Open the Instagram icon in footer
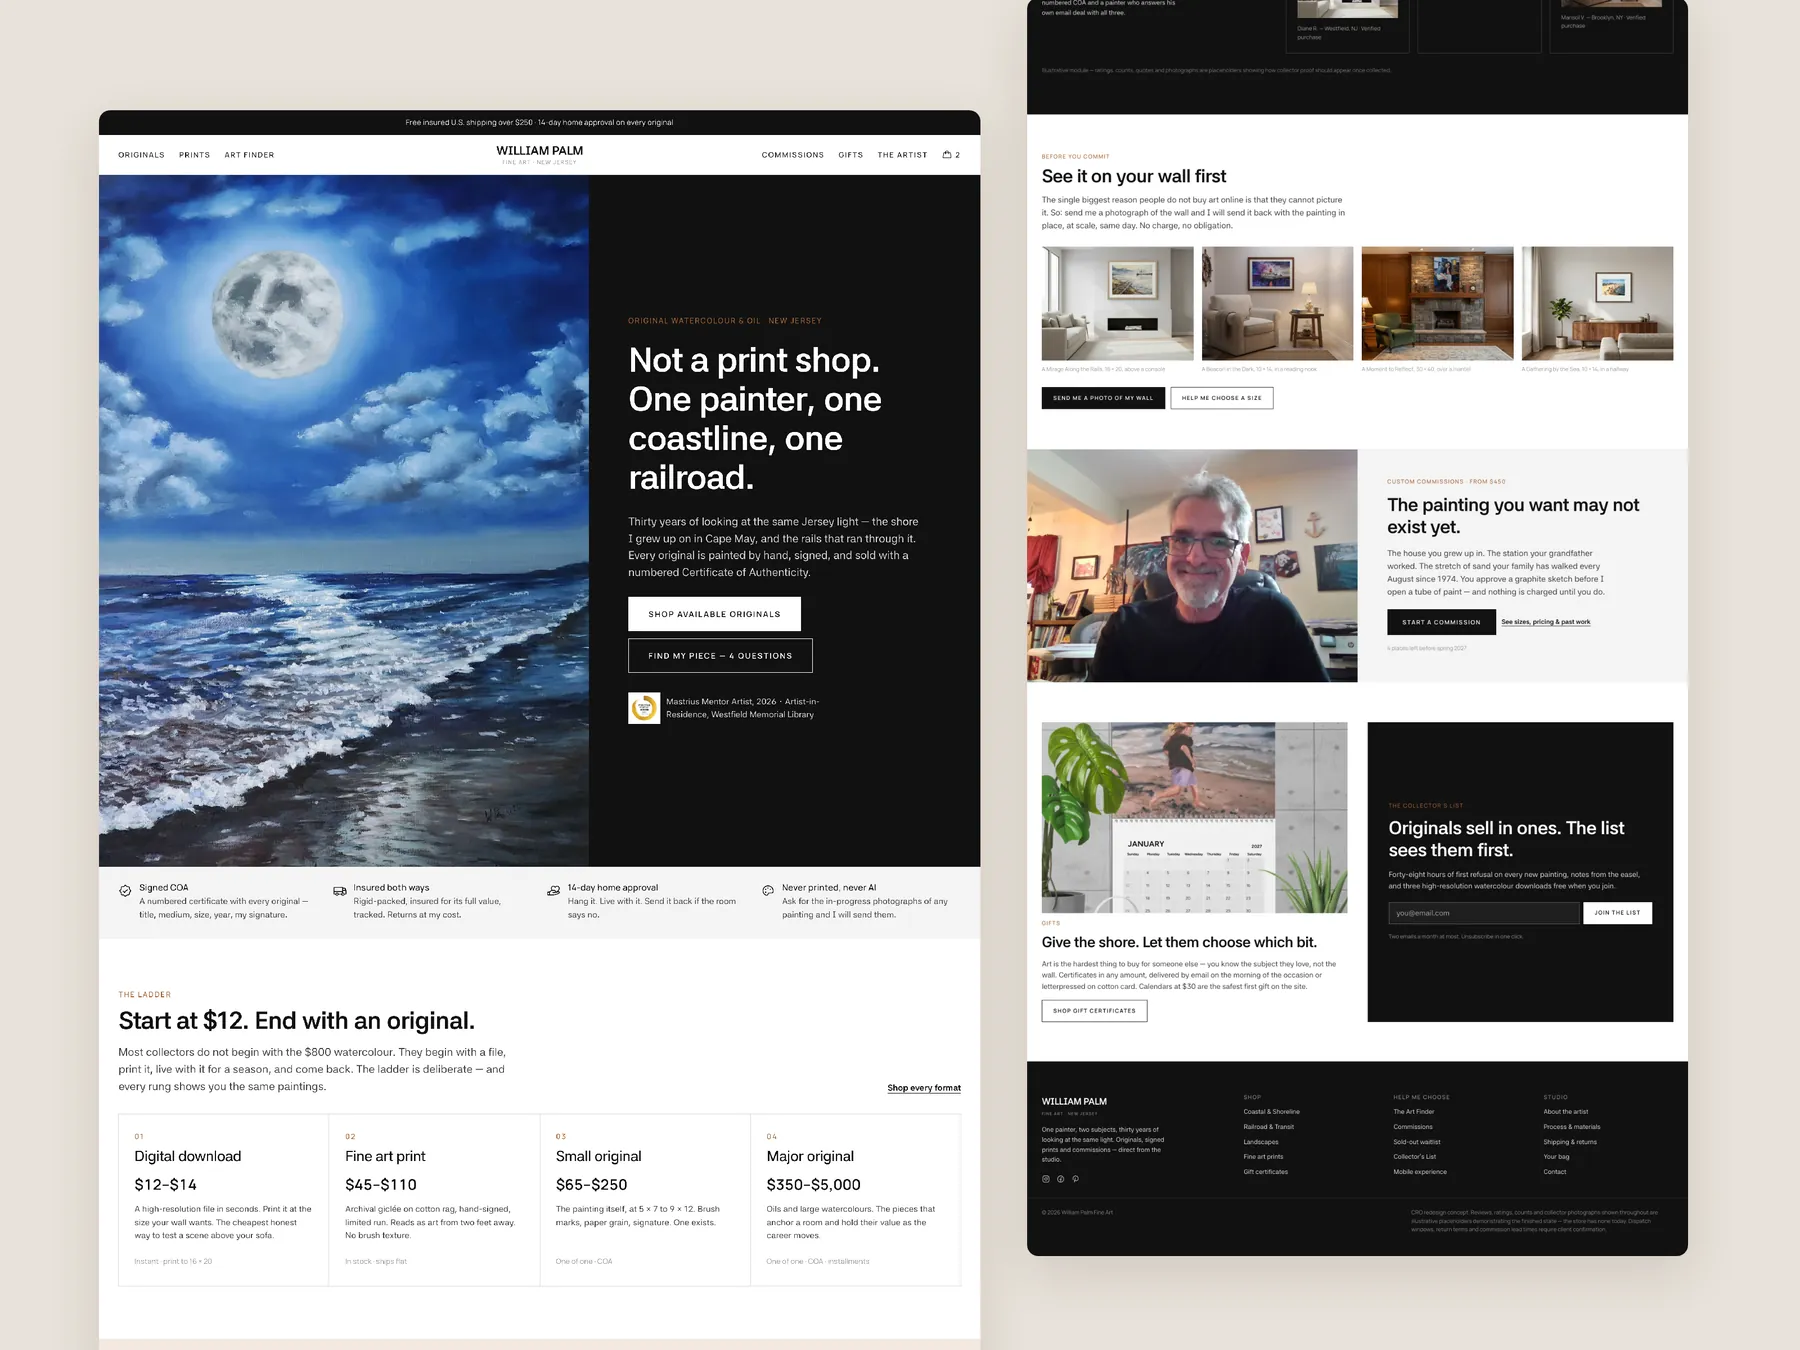This screenshot has width=1800, height=1350. click(1046, 1179)
